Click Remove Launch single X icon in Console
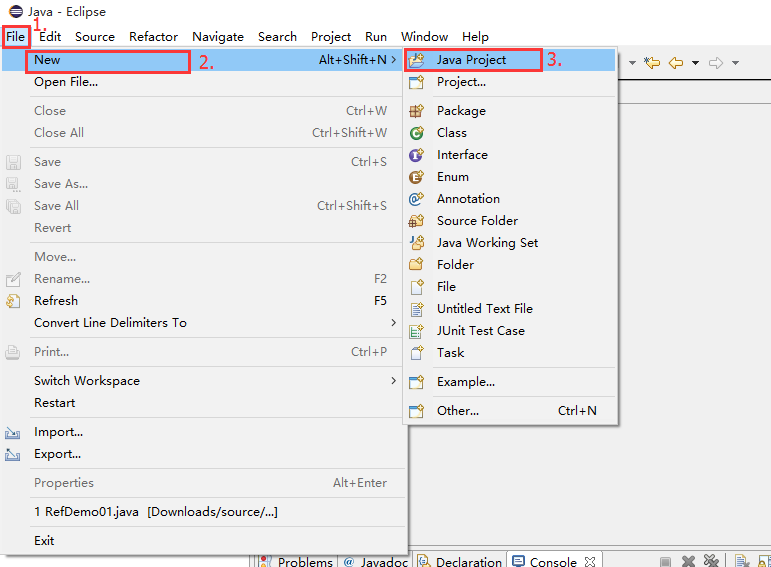The width and height of the screenshot is (771, 567). click(688, 561)
